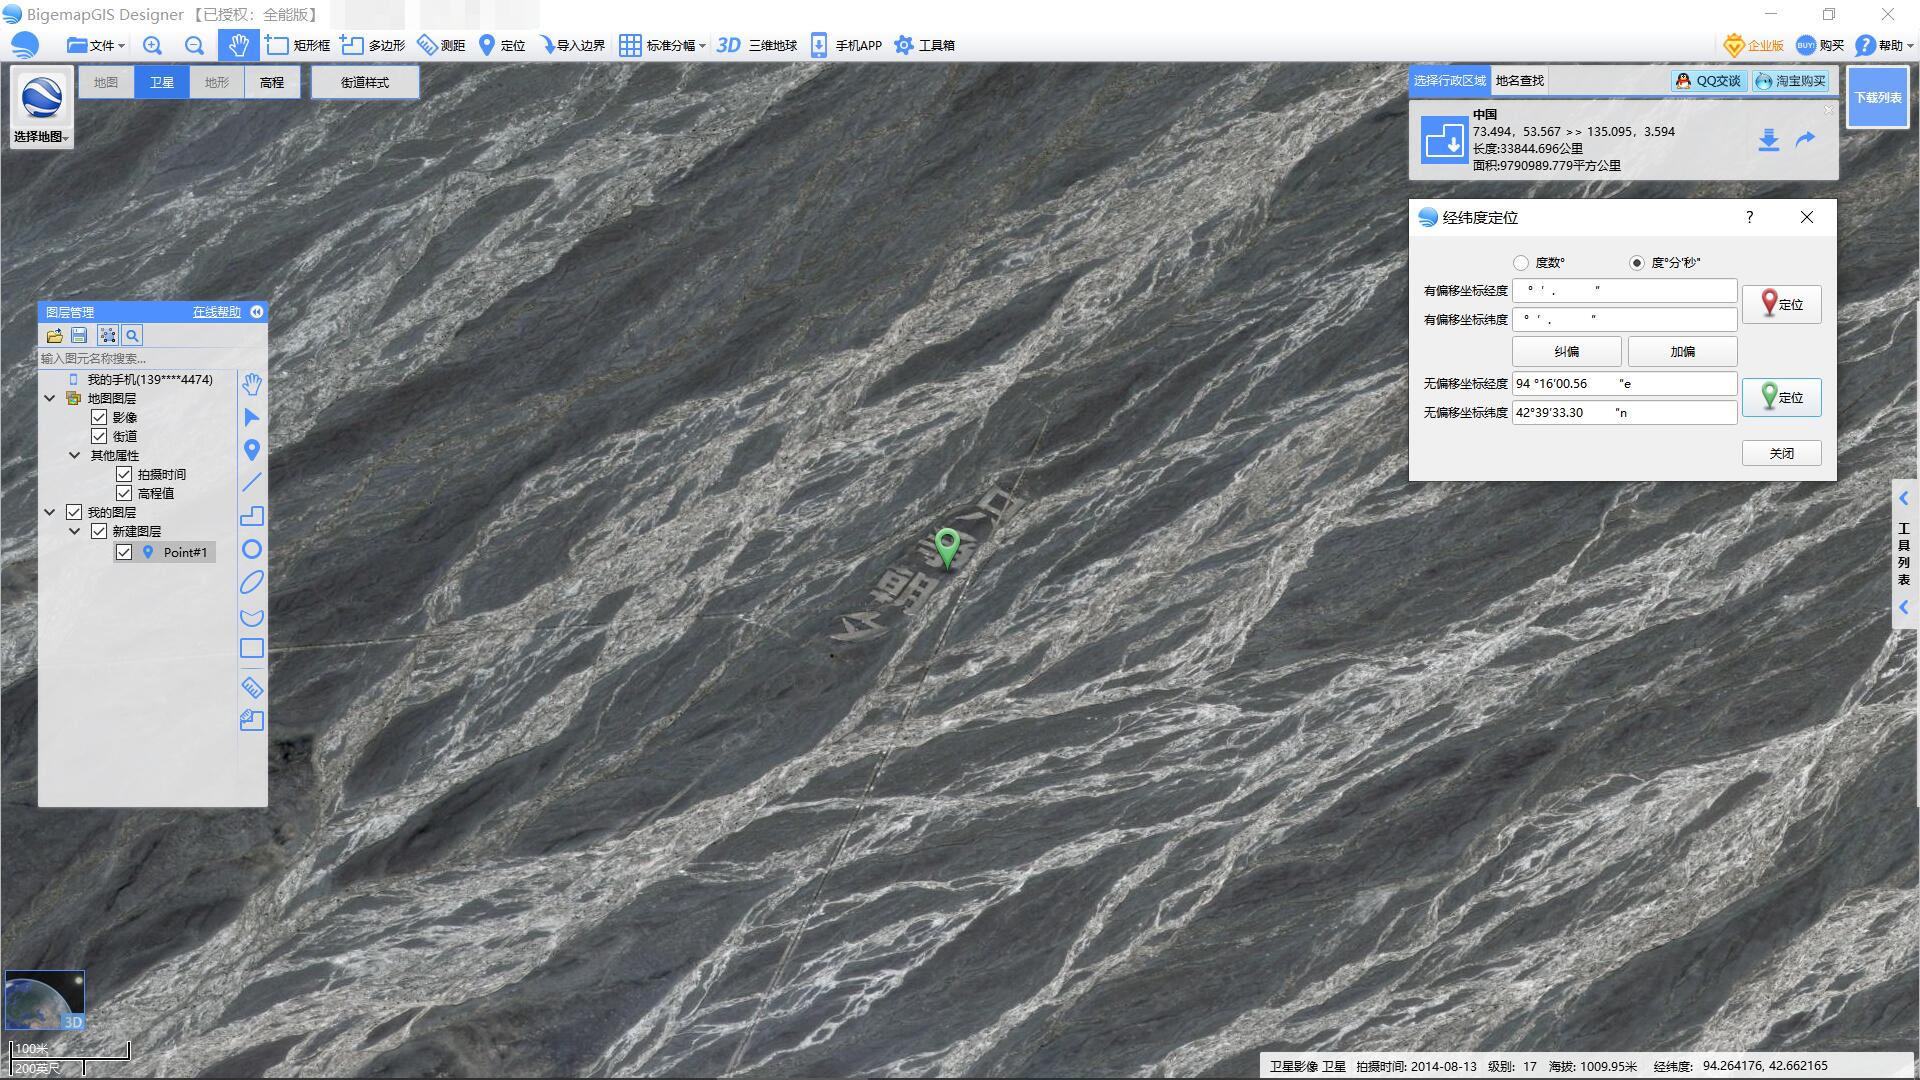The height and width of the screenshot is (1080, 1920).
Task: Click the save icon in layer panel
Action: [80, 336]
